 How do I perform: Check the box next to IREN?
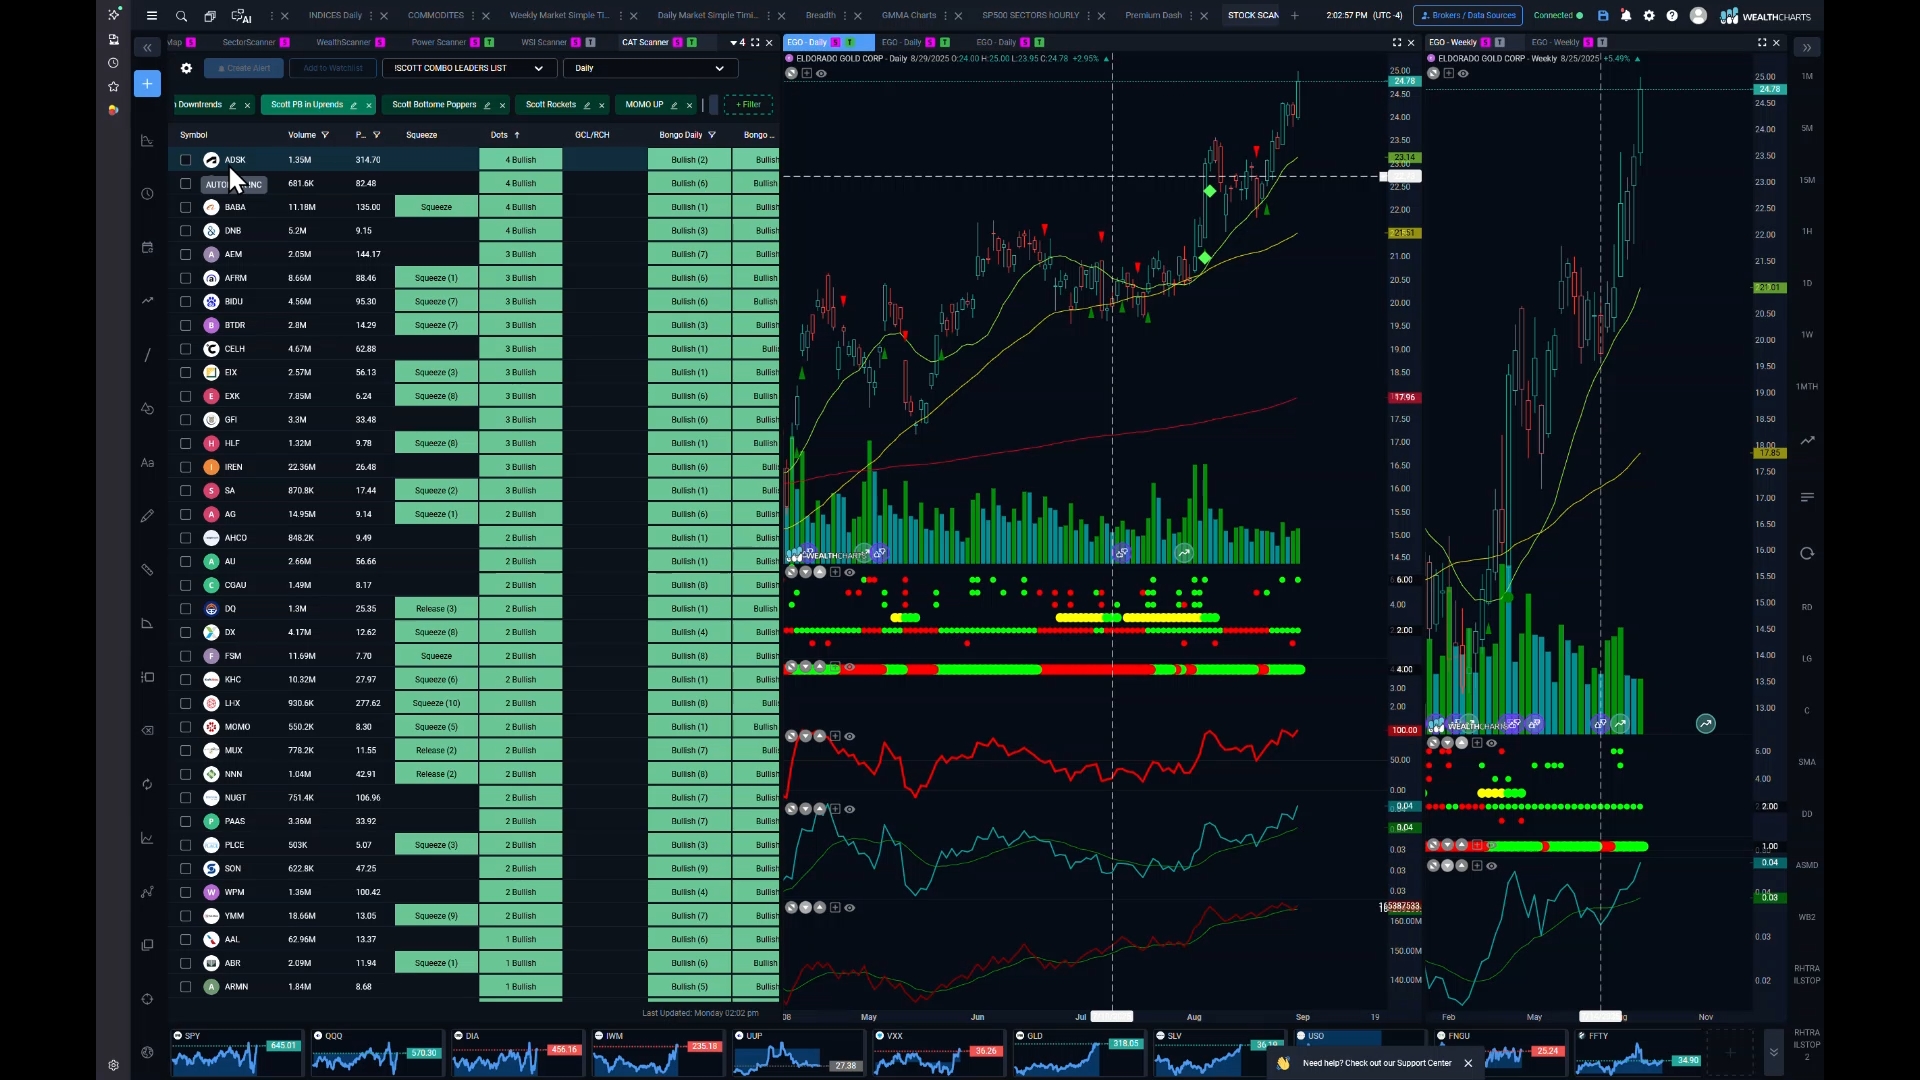(185, 467)
